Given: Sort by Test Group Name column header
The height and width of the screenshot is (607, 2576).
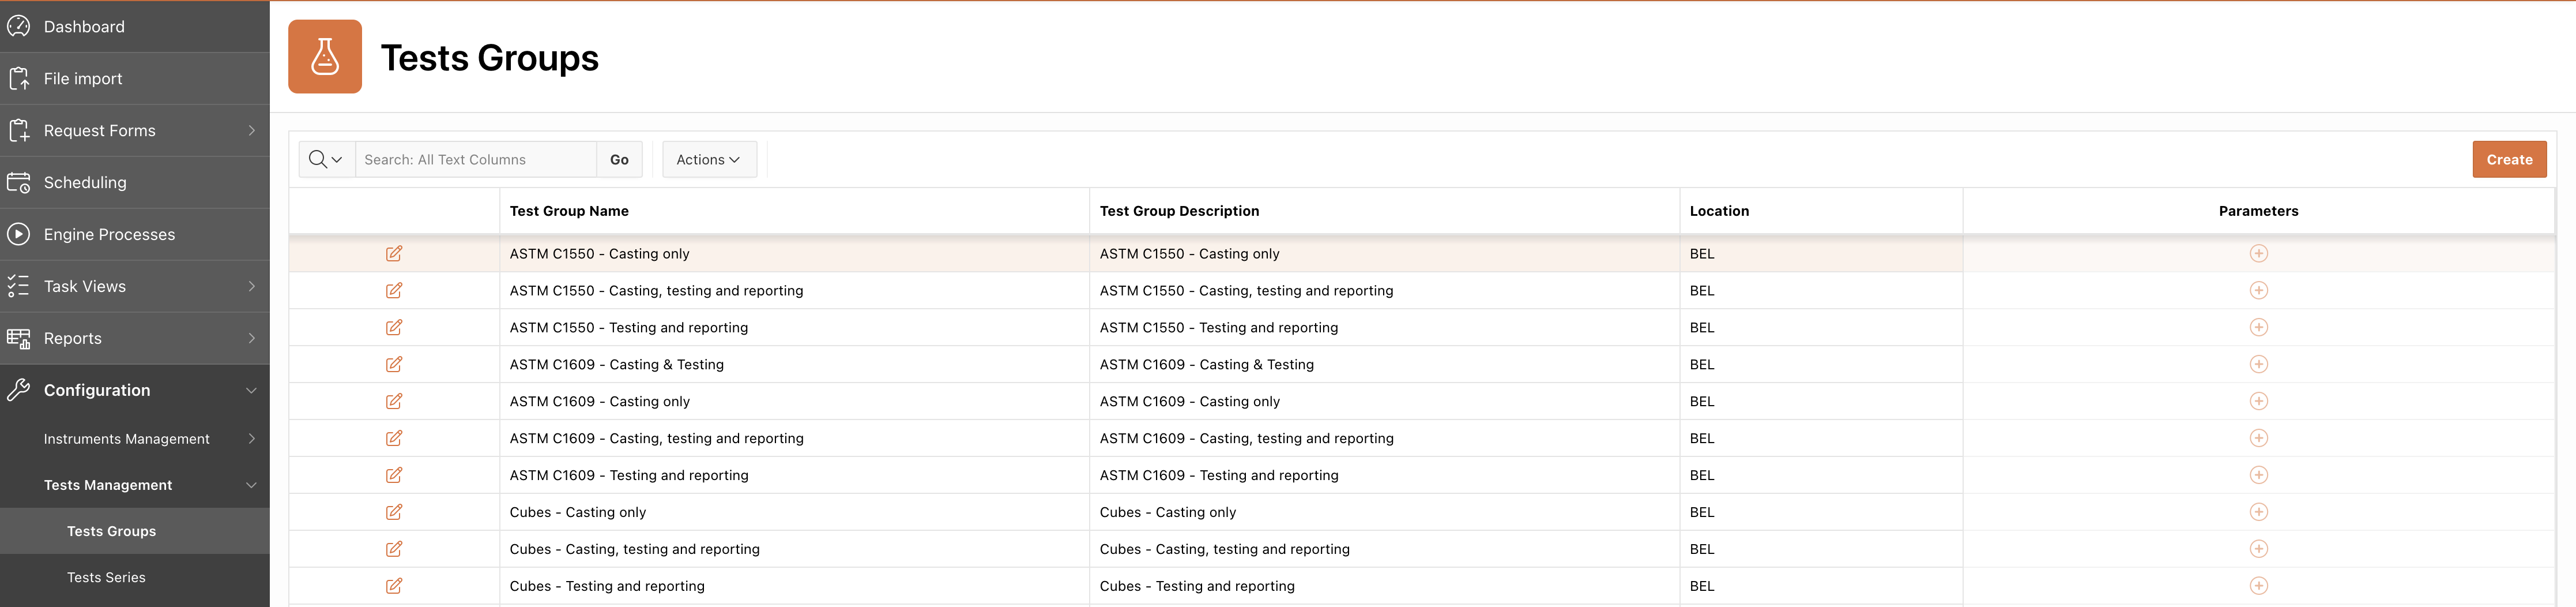Looking at the screenshot, I should [x=569, y=211].
